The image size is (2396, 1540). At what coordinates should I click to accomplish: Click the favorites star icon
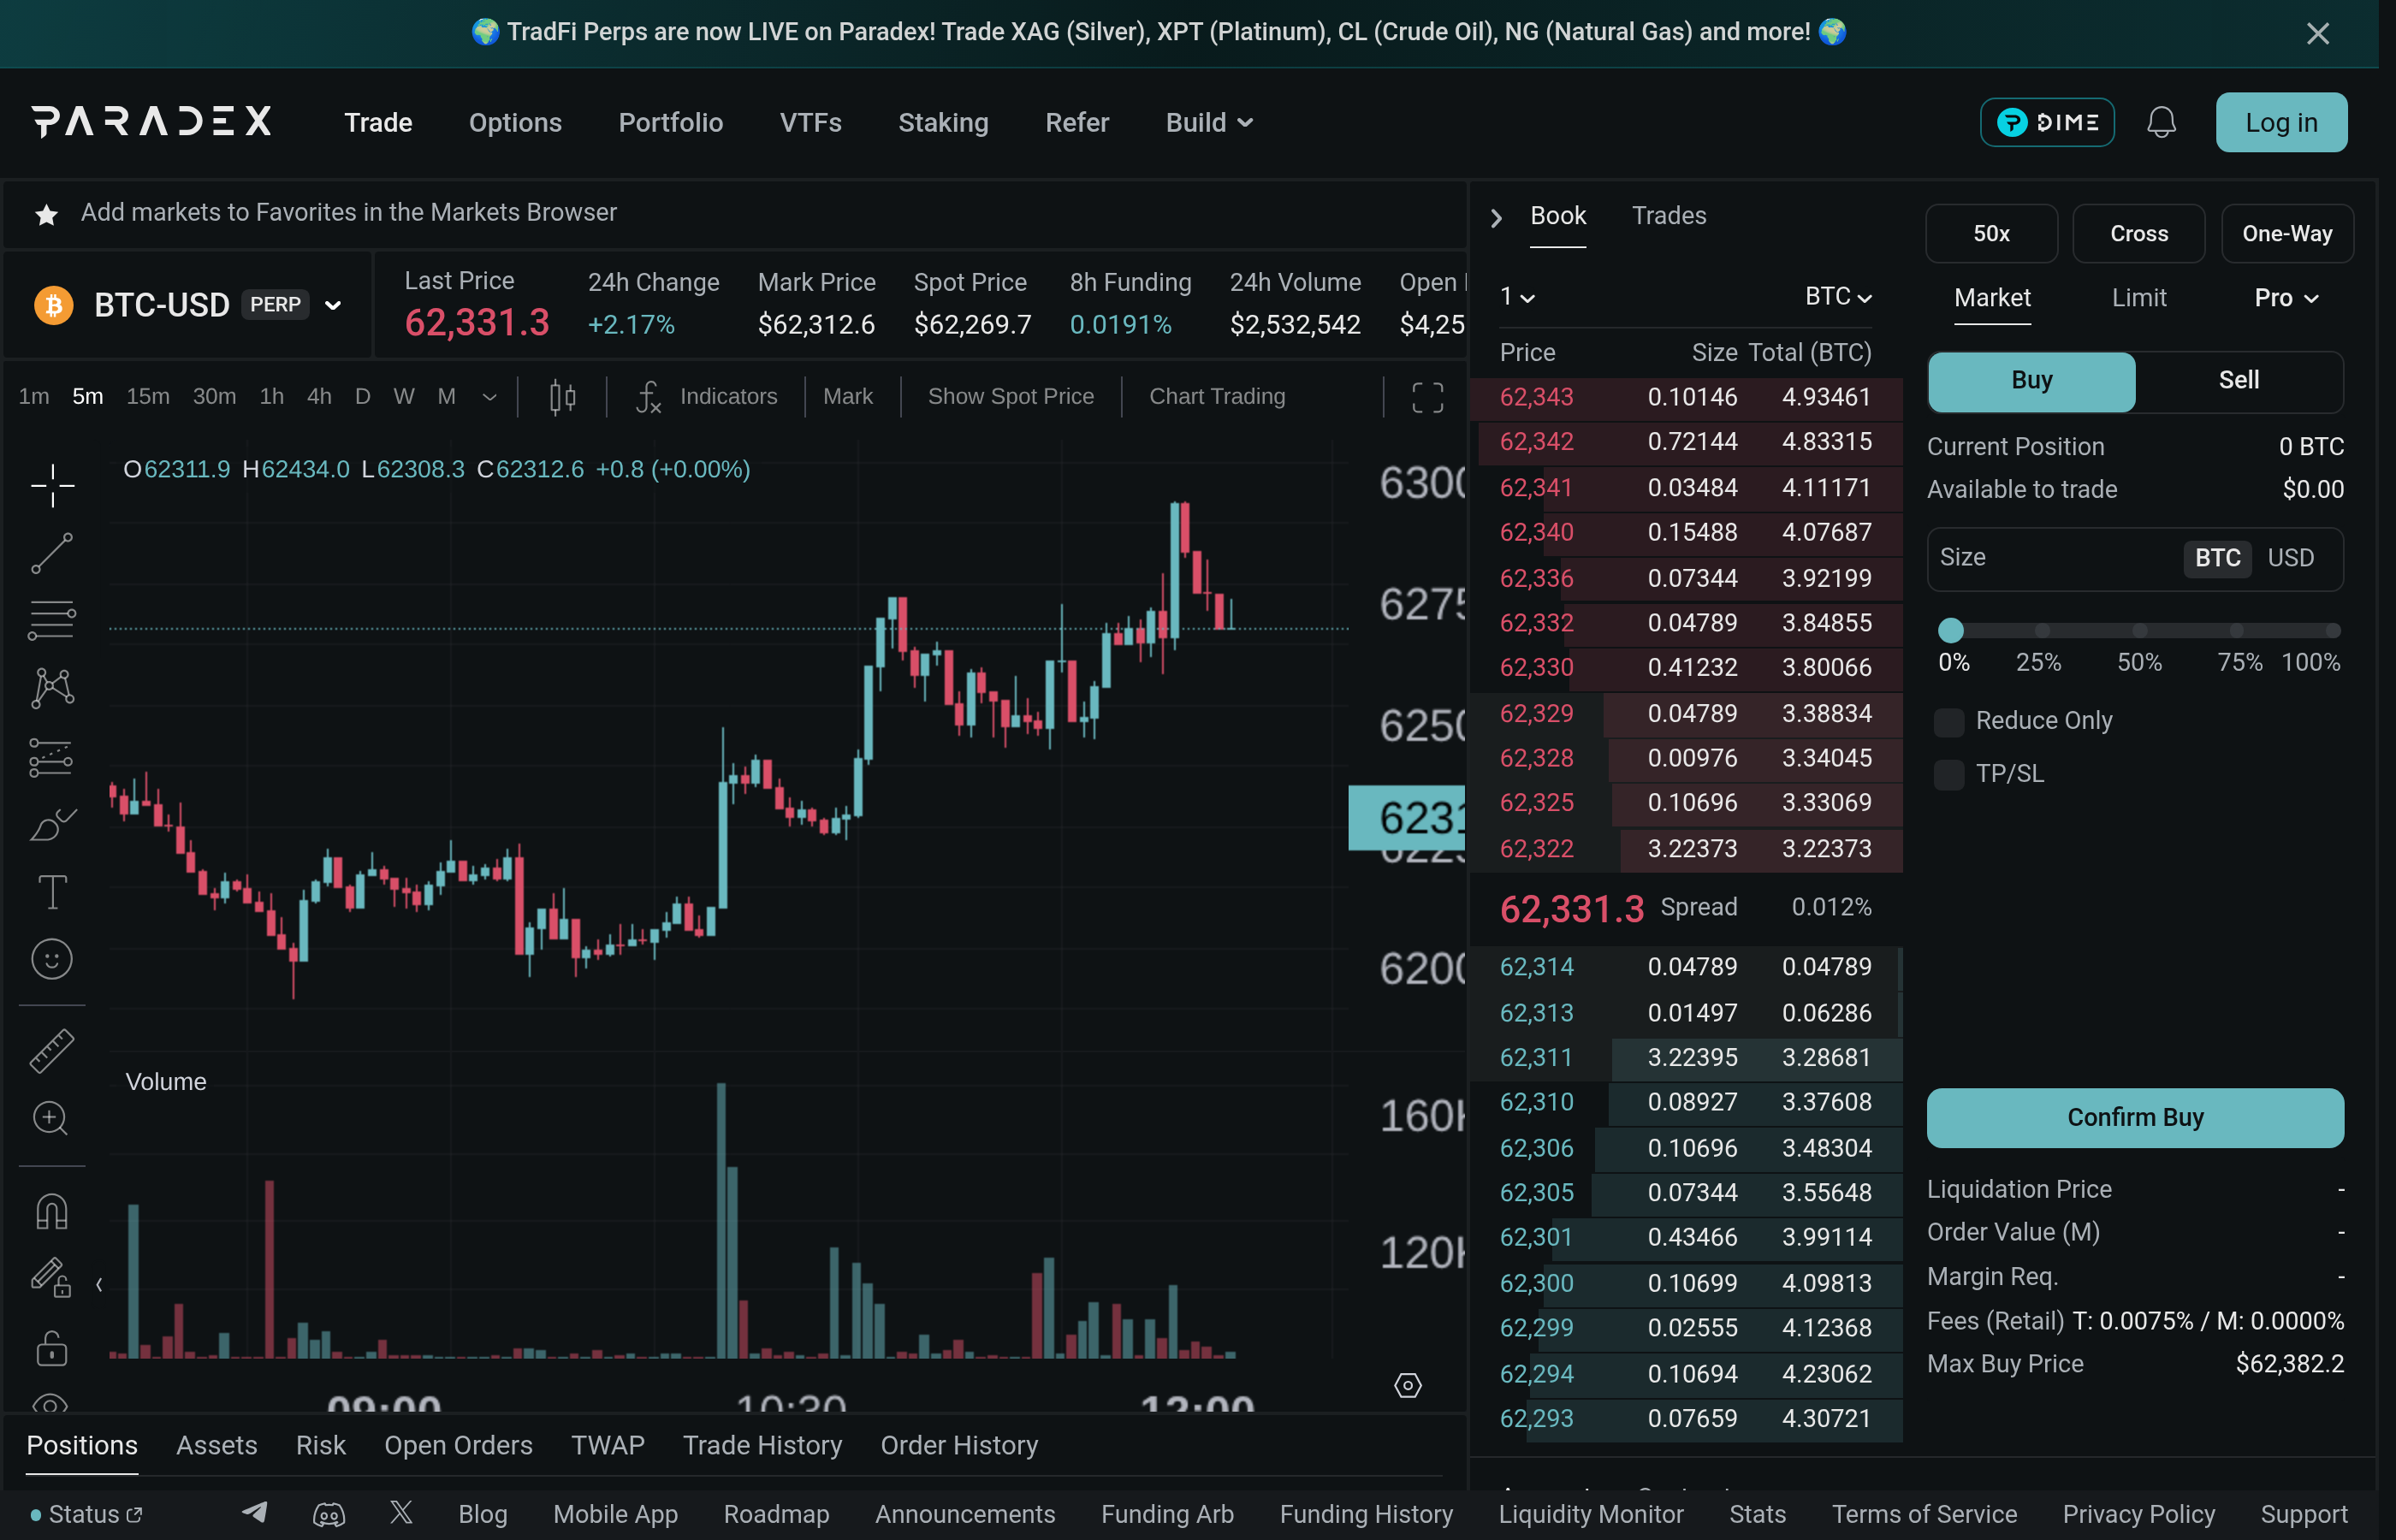46,214
